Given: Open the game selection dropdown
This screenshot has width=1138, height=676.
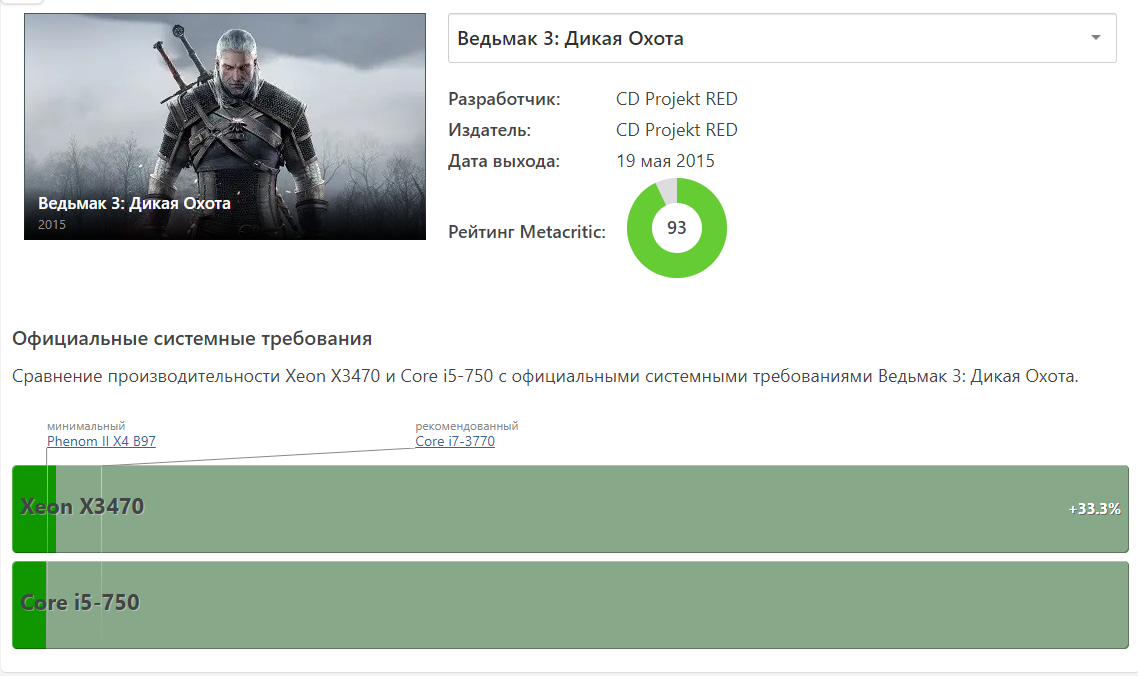Looking at the screenshot, I should click(782, 38).
